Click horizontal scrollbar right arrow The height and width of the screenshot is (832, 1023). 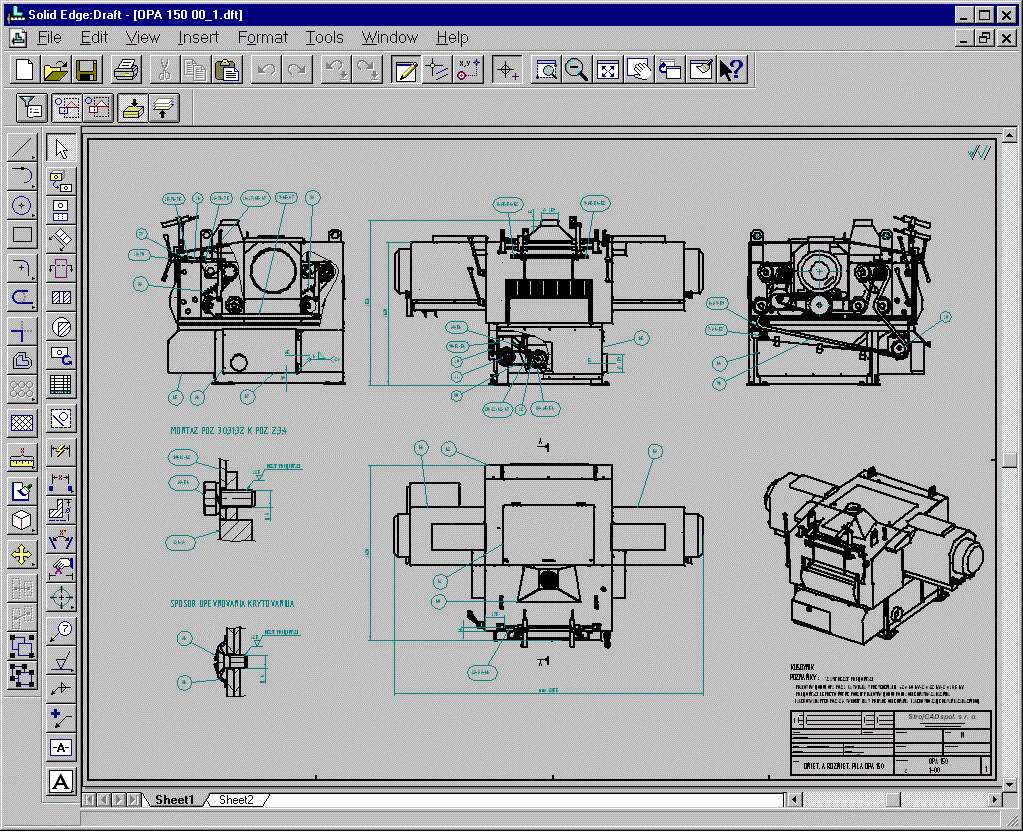[x=995, y=799]
